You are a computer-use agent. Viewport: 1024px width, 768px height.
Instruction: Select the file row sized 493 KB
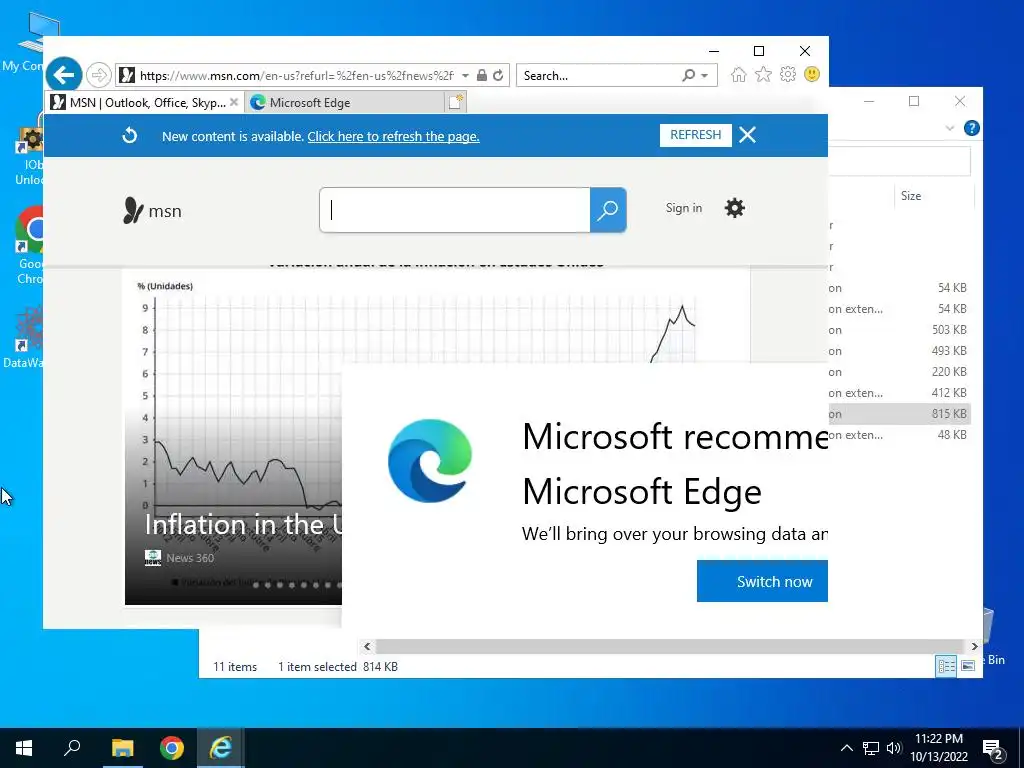tap(899, 351)
